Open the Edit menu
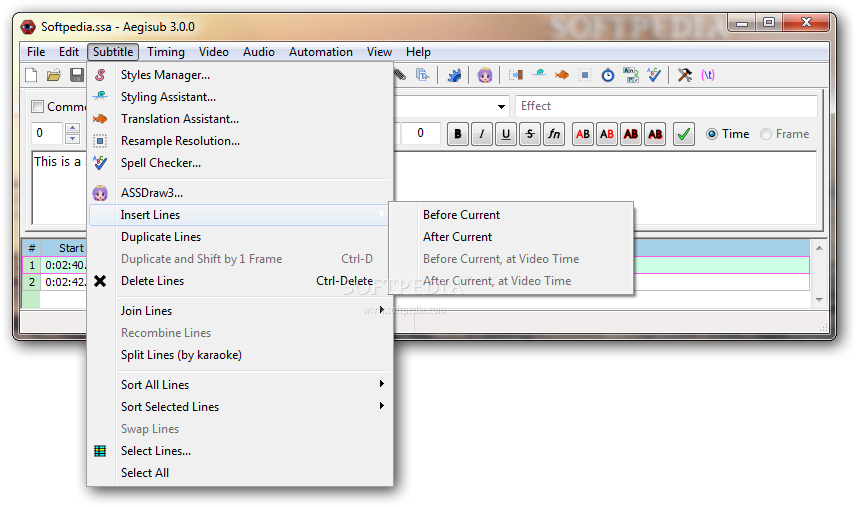The height and width of the screenshot is (507, 857). (x=69, y=52)
